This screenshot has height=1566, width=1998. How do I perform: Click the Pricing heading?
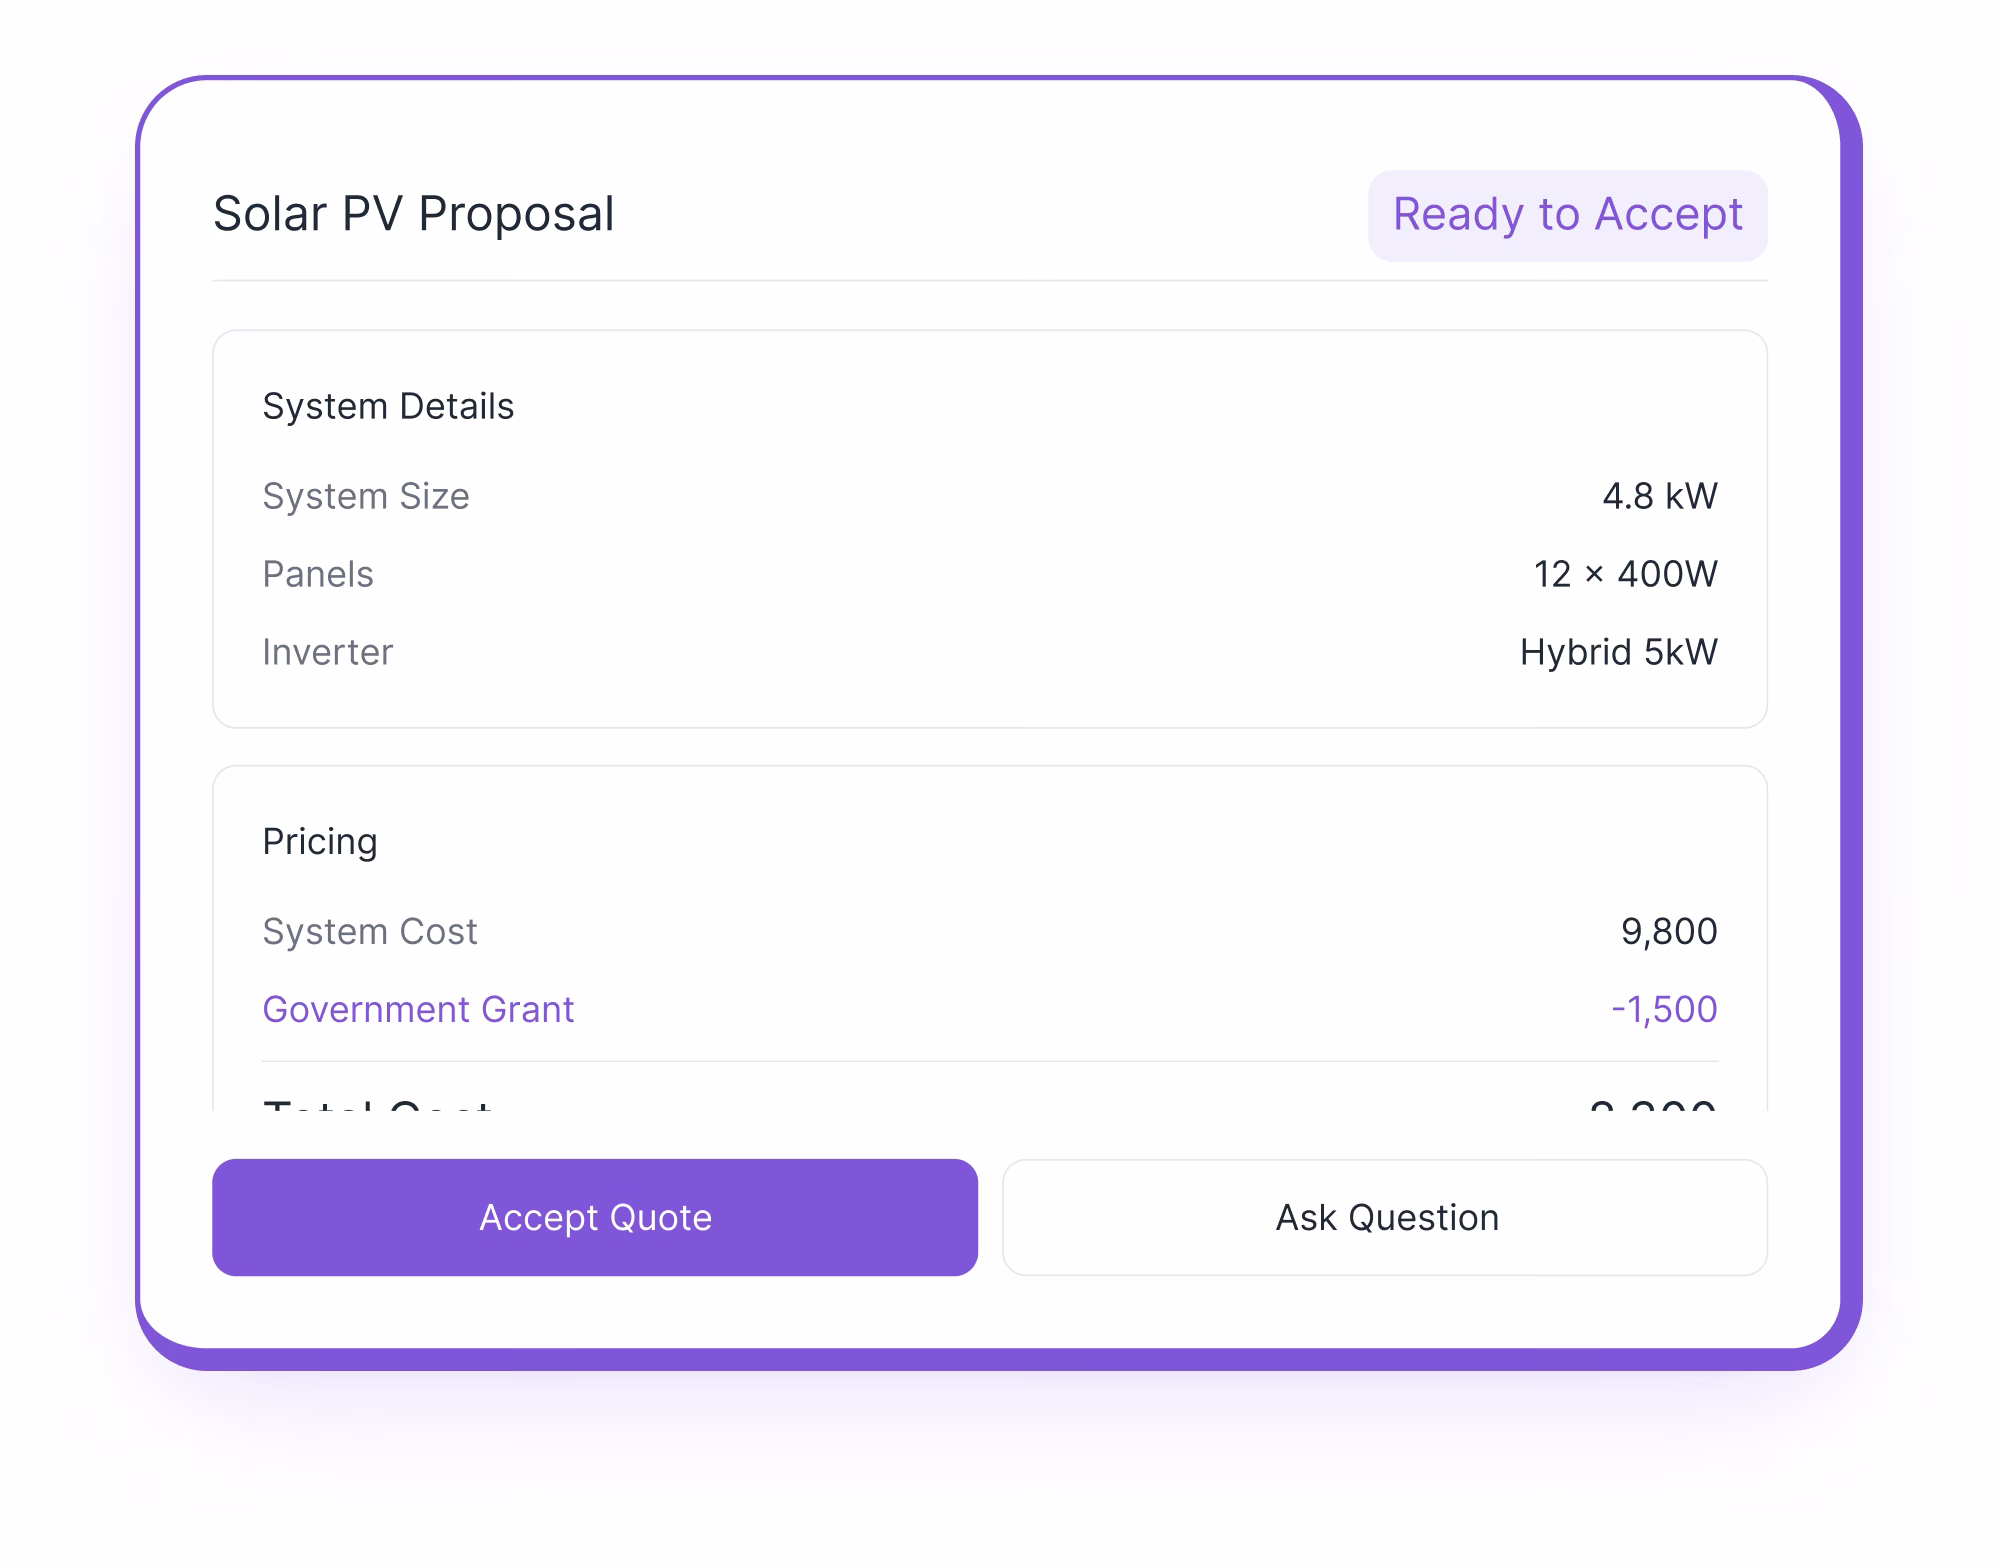point(320,841)
